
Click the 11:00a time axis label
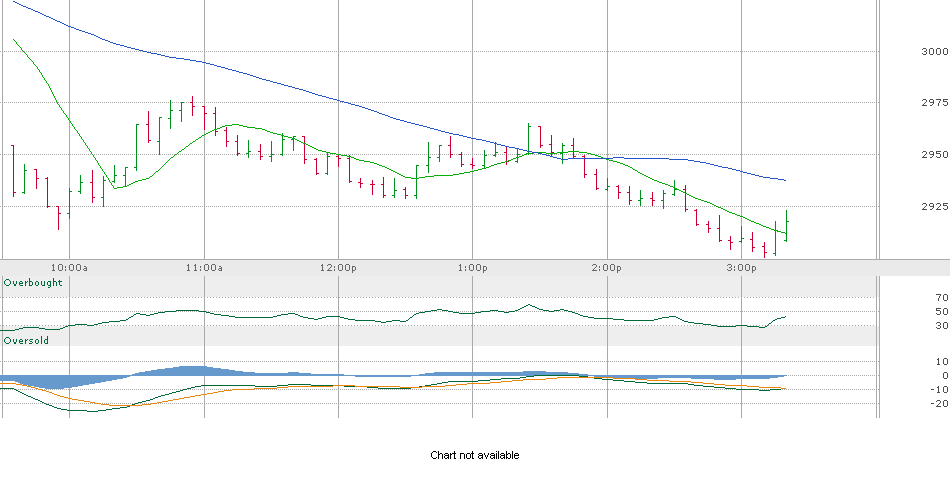point(204,268)
